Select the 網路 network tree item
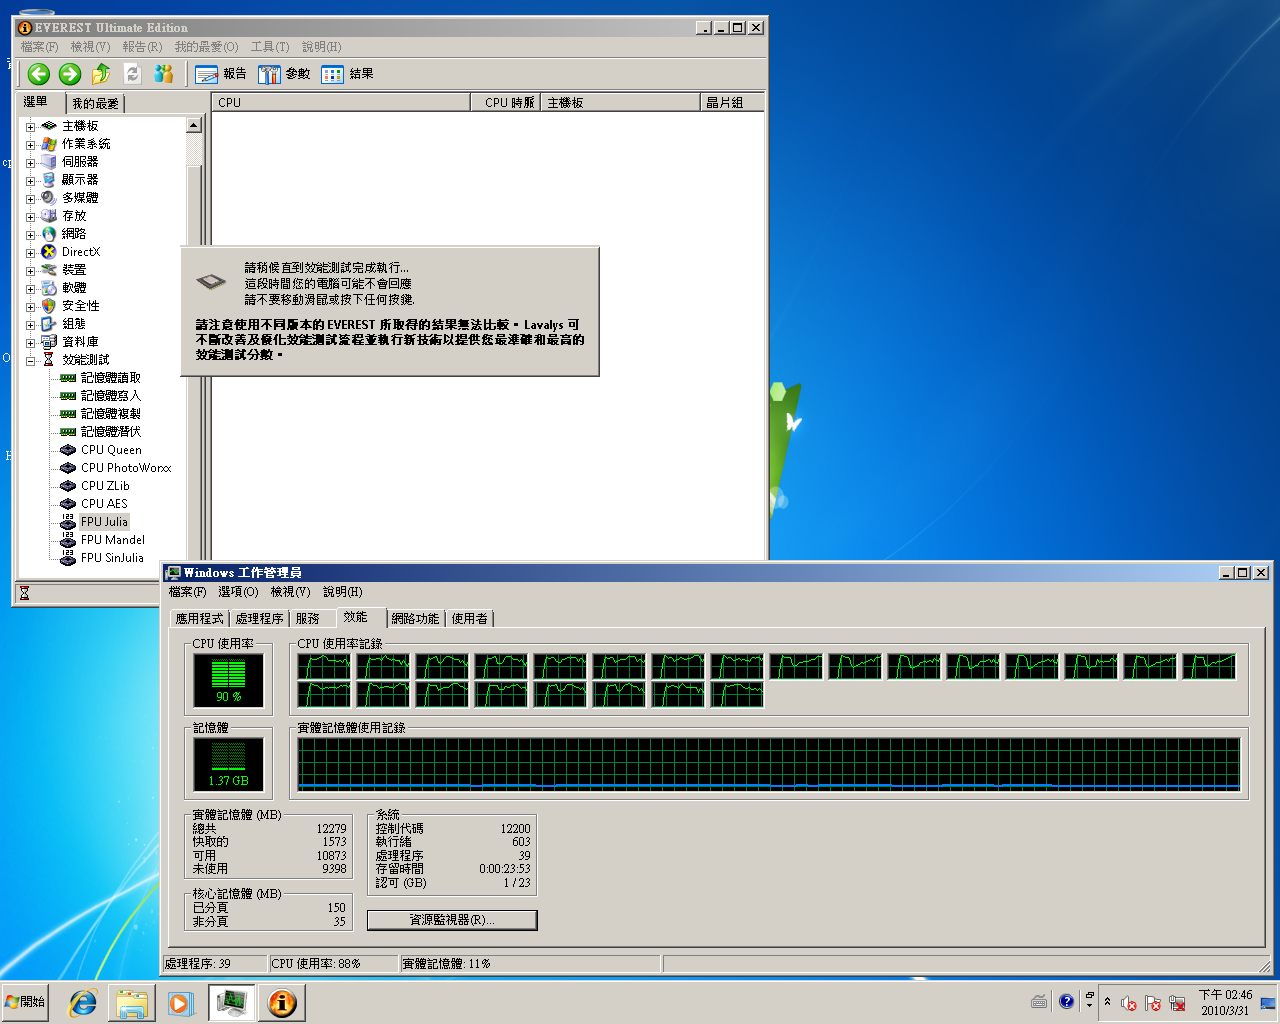 point(74,234)
